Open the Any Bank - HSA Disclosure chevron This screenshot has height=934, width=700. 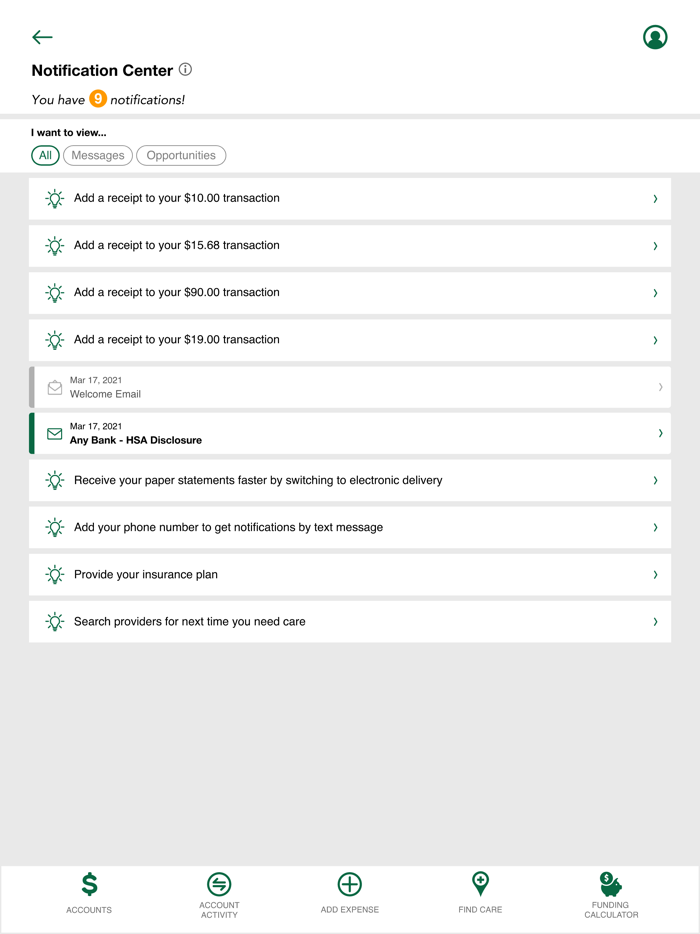[x=659, y=433]
